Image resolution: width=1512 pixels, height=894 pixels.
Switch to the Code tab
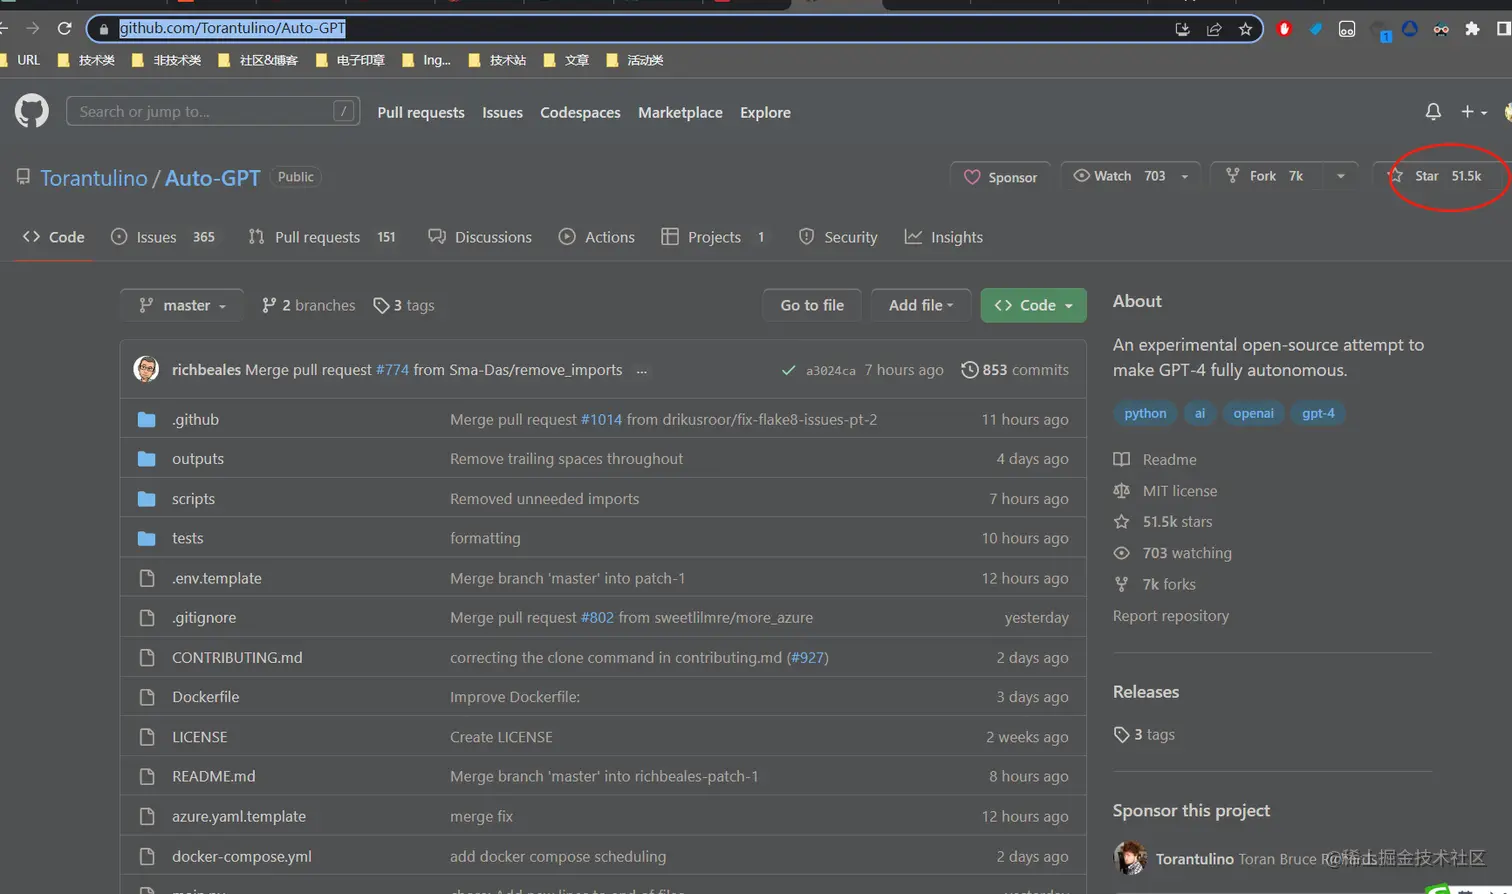tap(54, 237)
